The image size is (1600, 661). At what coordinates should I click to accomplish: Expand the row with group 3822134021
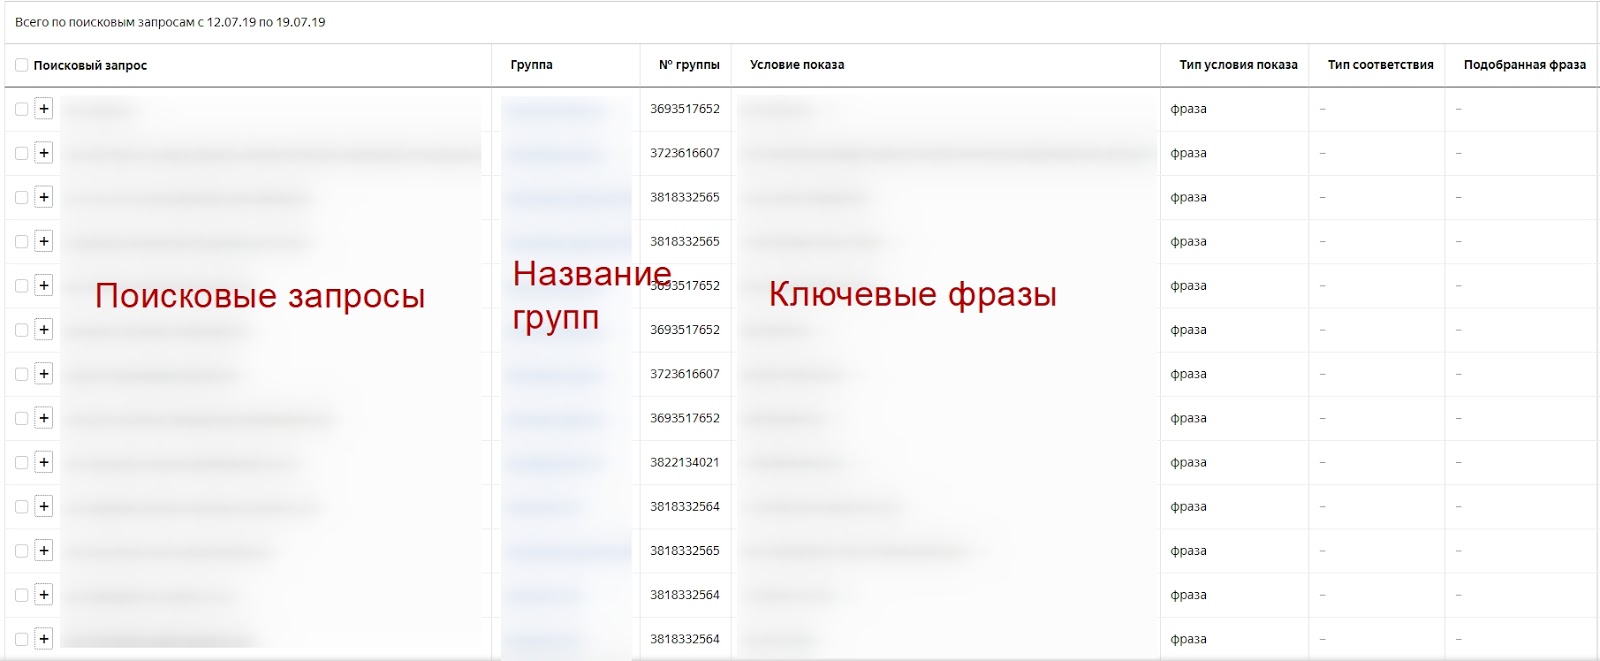(x=44, y=462)
